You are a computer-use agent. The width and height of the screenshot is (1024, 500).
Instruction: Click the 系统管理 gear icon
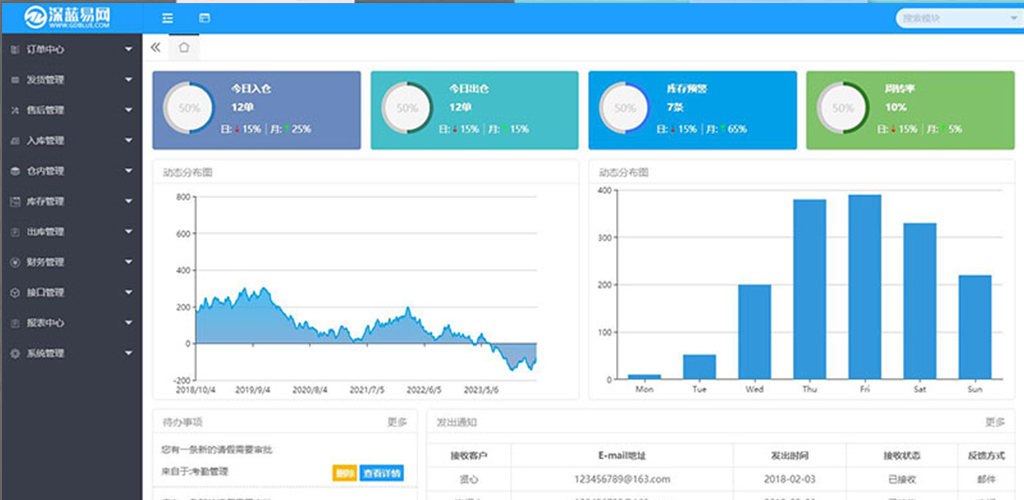[x=15, y=353]
